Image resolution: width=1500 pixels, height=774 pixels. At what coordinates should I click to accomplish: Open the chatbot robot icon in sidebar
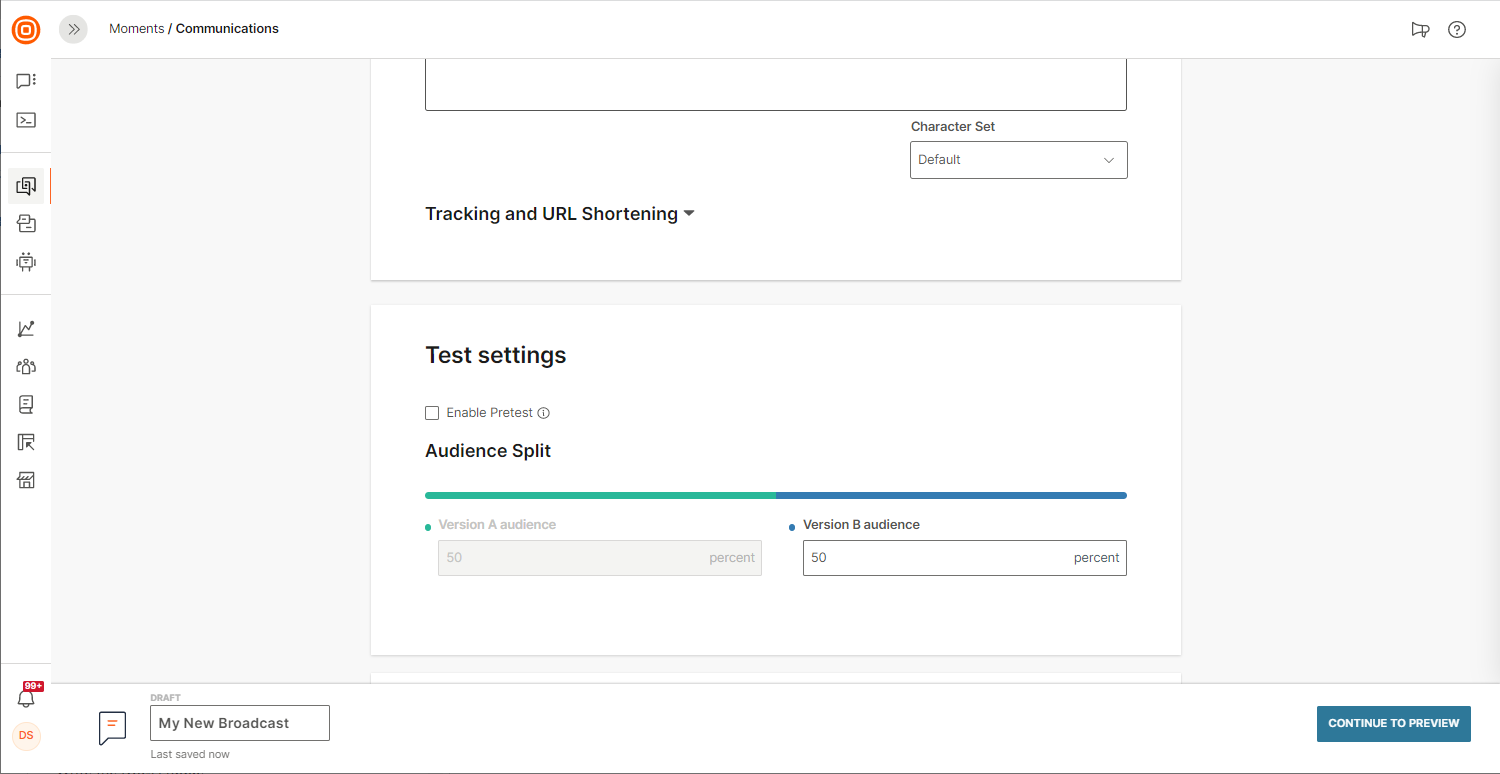click(x=26, y=262)
